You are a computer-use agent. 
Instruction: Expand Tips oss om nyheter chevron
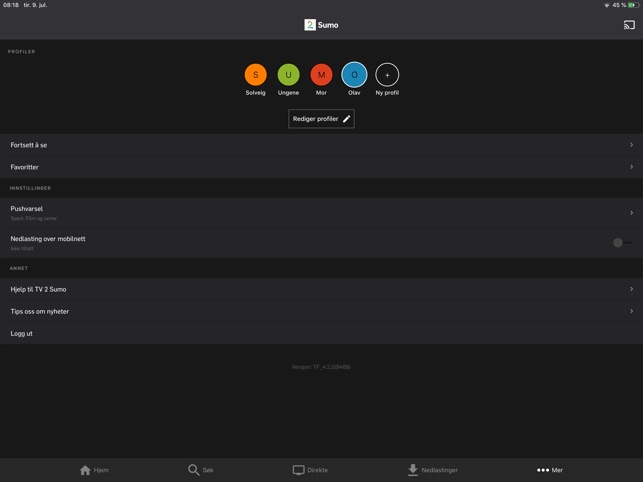point(632,311)
